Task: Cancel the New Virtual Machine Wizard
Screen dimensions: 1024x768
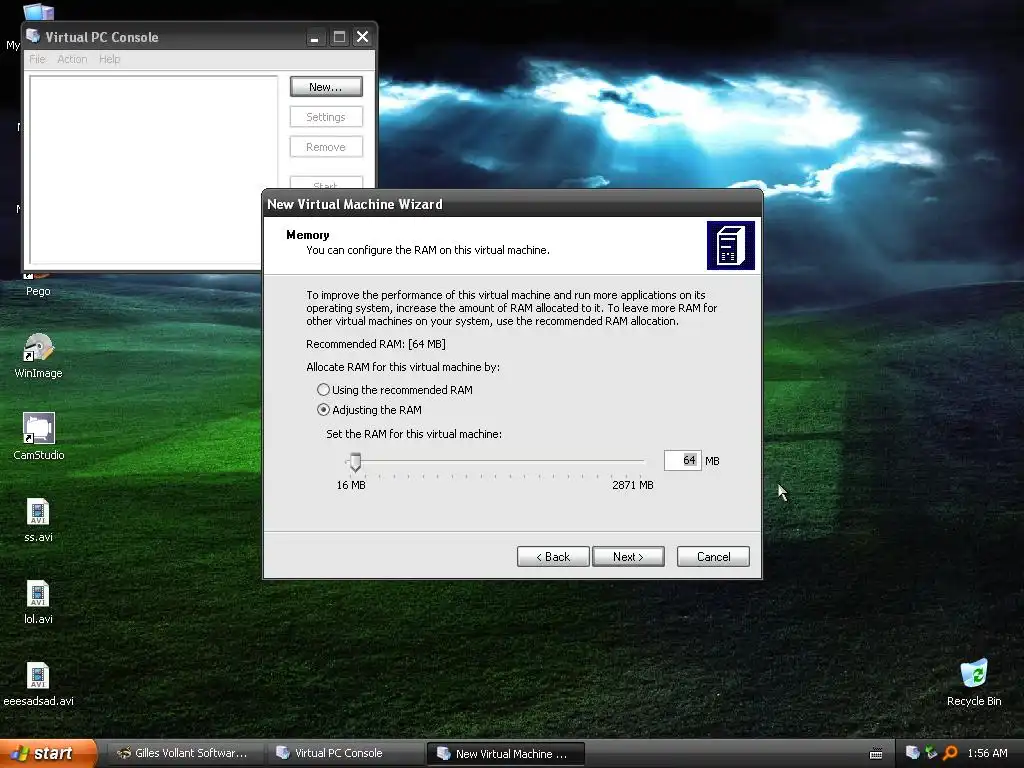Action: coord(713,556)
